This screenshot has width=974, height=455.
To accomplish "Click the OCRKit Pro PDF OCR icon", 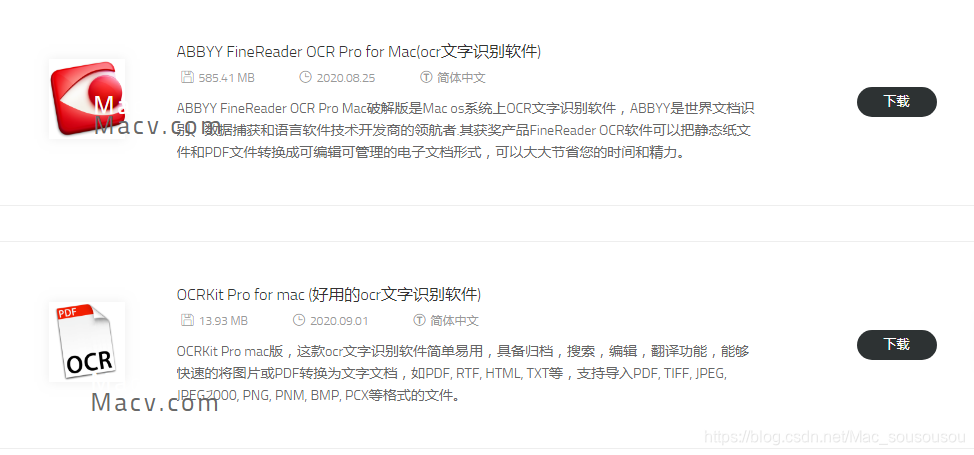I will tap(87, 342).
